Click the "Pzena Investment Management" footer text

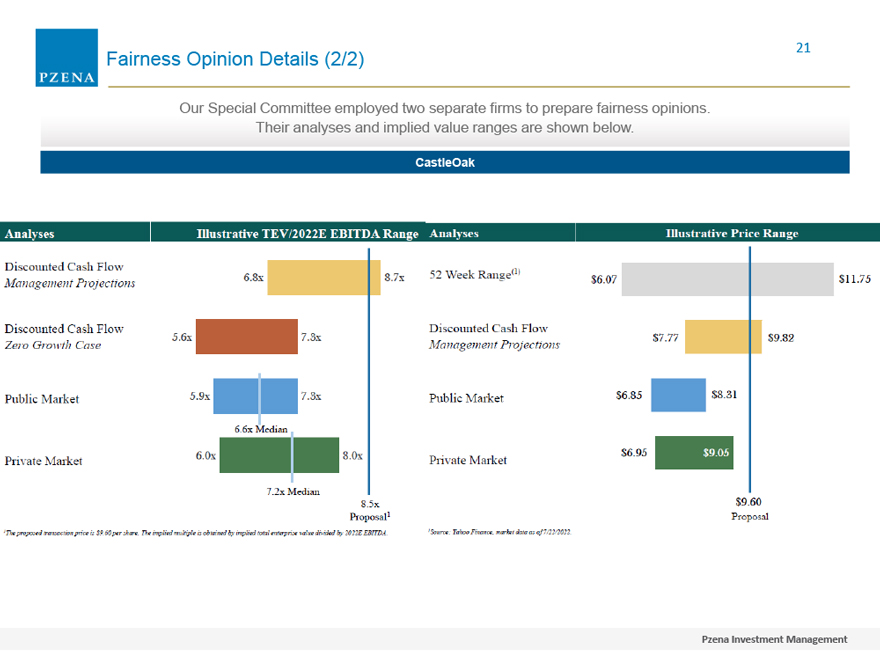pos(774,639)
